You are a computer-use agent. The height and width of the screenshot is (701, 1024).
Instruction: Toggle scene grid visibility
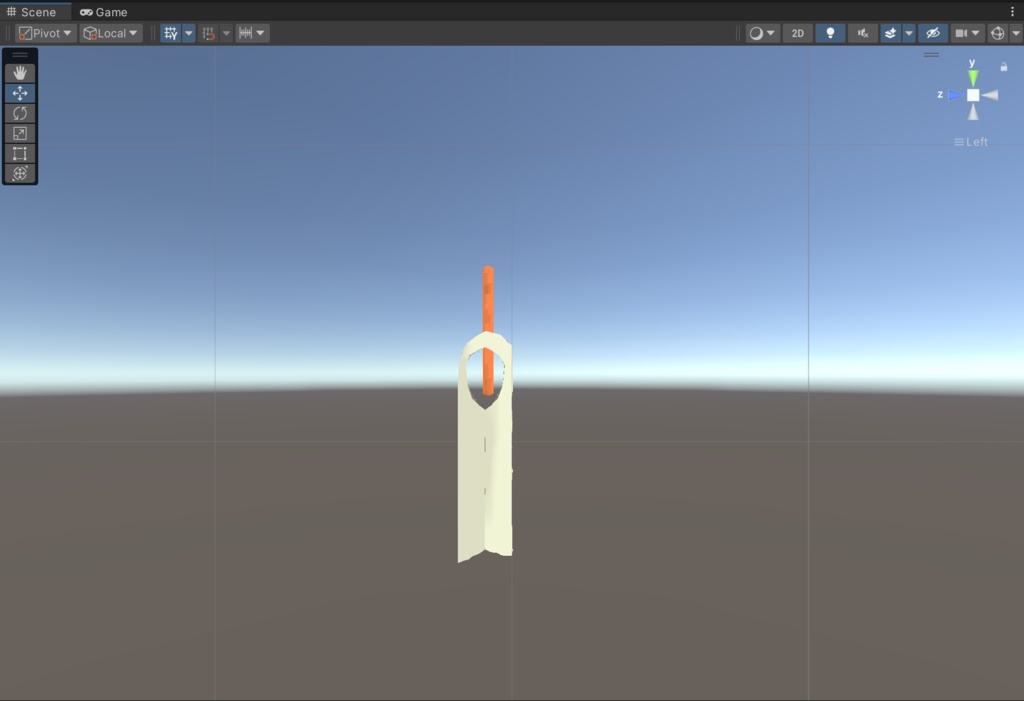170,33
